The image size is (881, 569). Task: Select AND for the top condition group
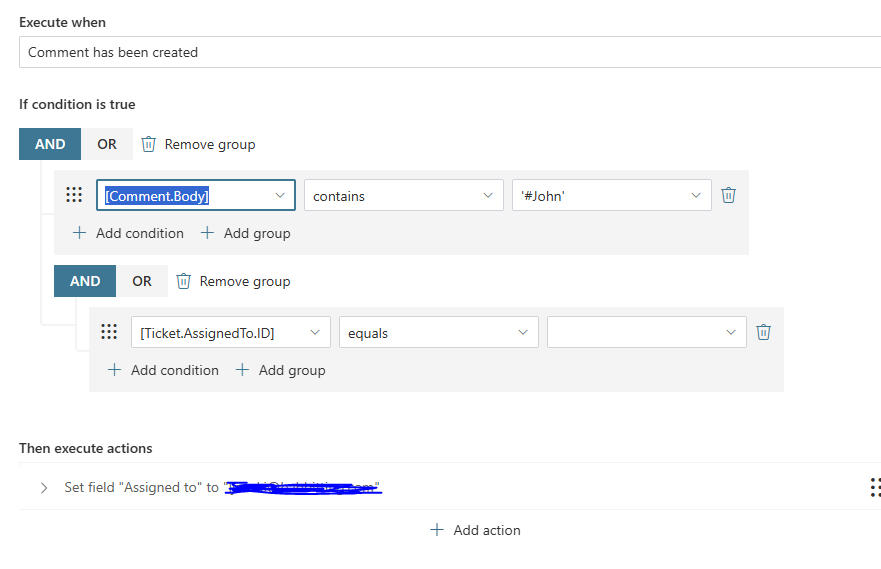[x=50, y=144]
